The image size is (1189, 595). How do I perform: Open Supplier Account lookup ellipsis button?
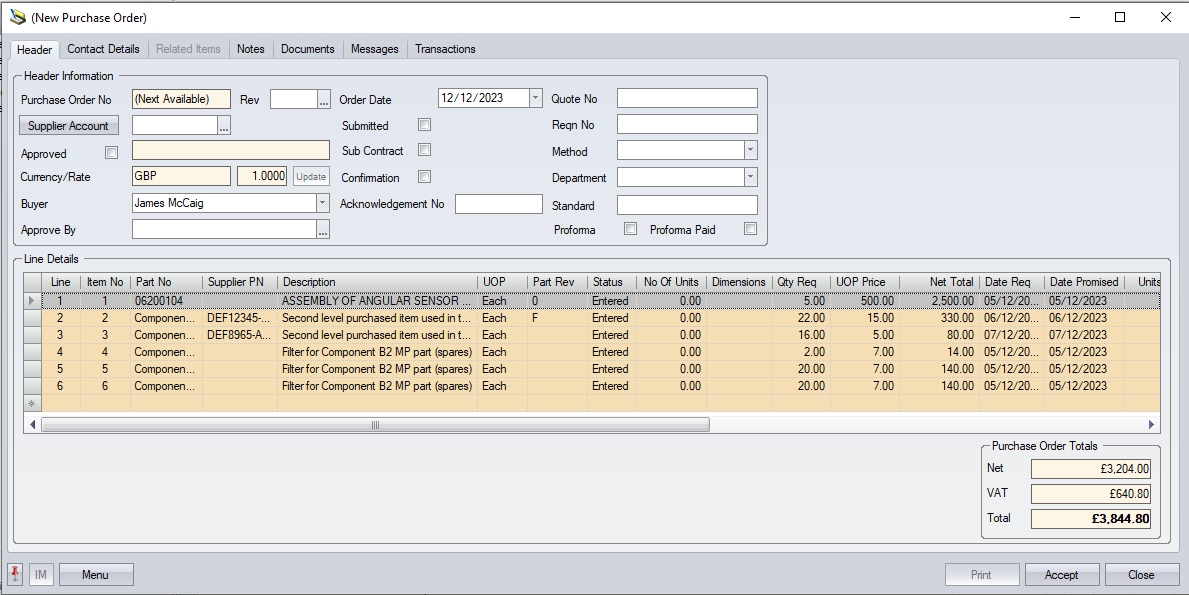pos(224,126)
